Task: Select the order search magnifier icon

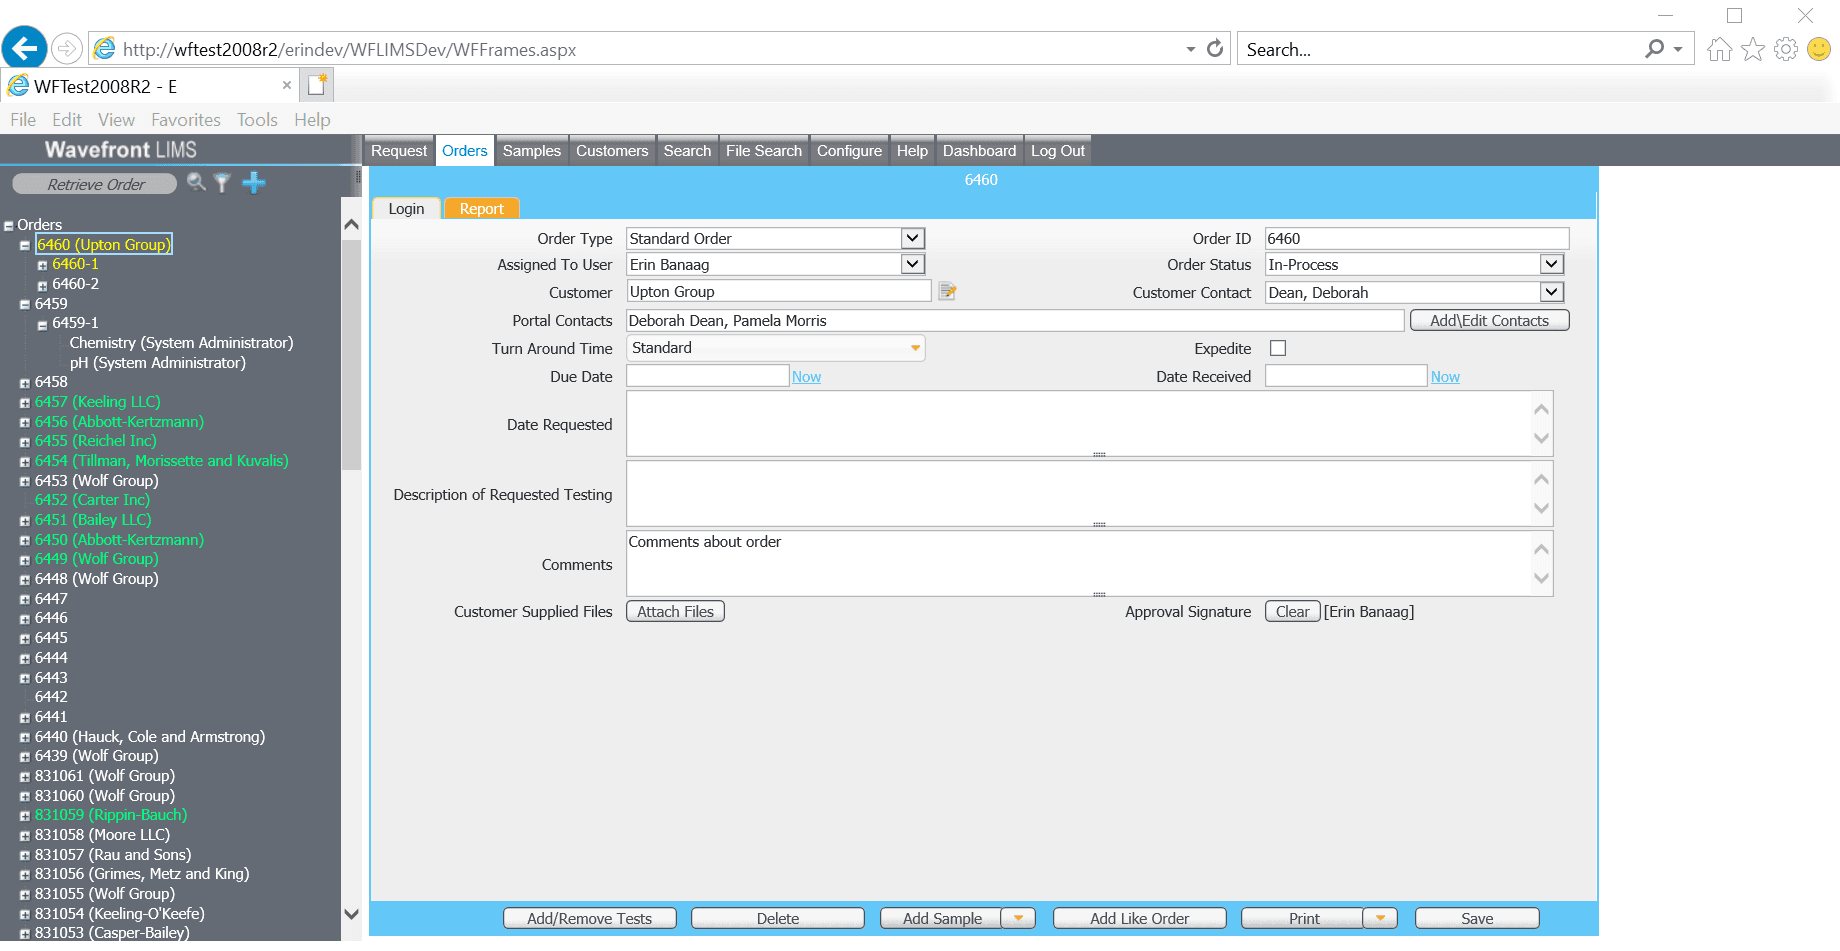Action: 196,183
